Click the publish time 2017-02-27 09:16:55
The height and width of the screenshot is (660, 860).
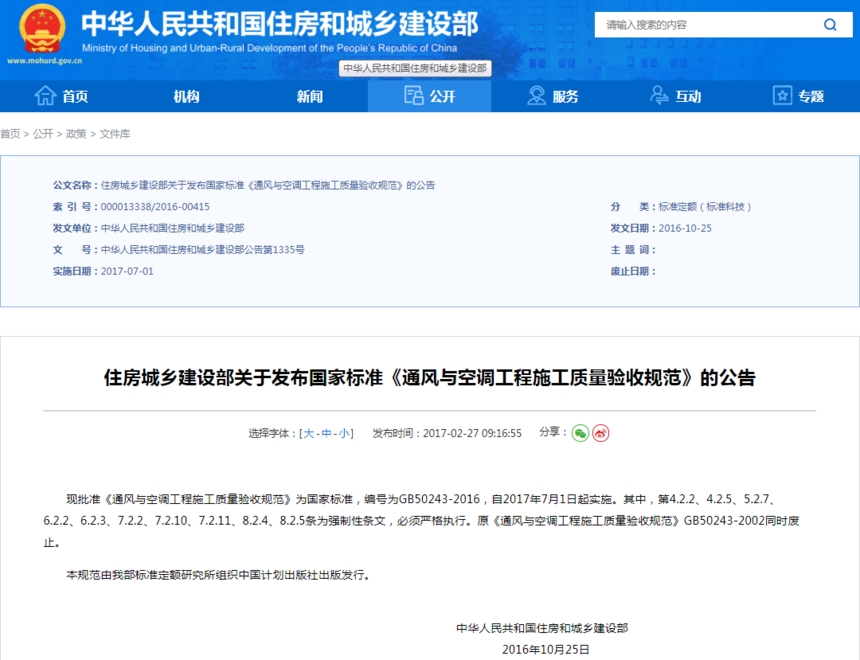[x=472, y=433]
